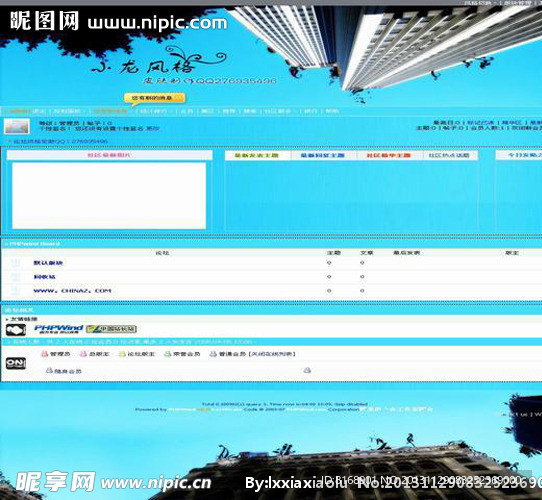
Task: Open the WWW.CHINAZ.COM forum link
Action: [x=72, y=290]
